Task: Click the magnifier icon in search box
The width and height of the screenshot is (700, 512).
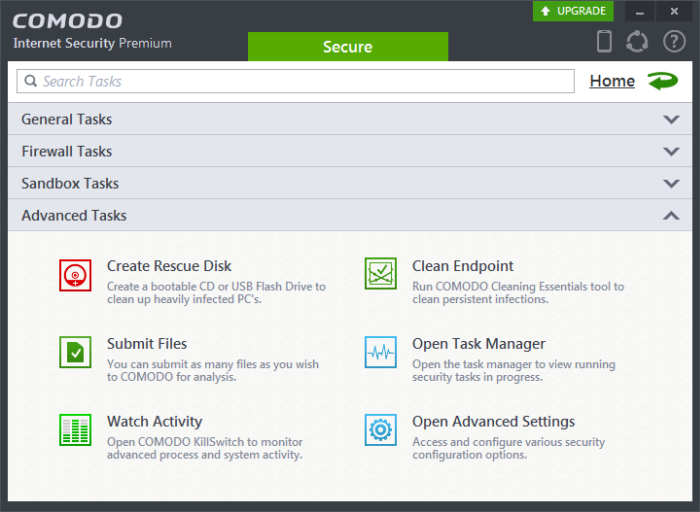Action: click(x=31, y=81)
